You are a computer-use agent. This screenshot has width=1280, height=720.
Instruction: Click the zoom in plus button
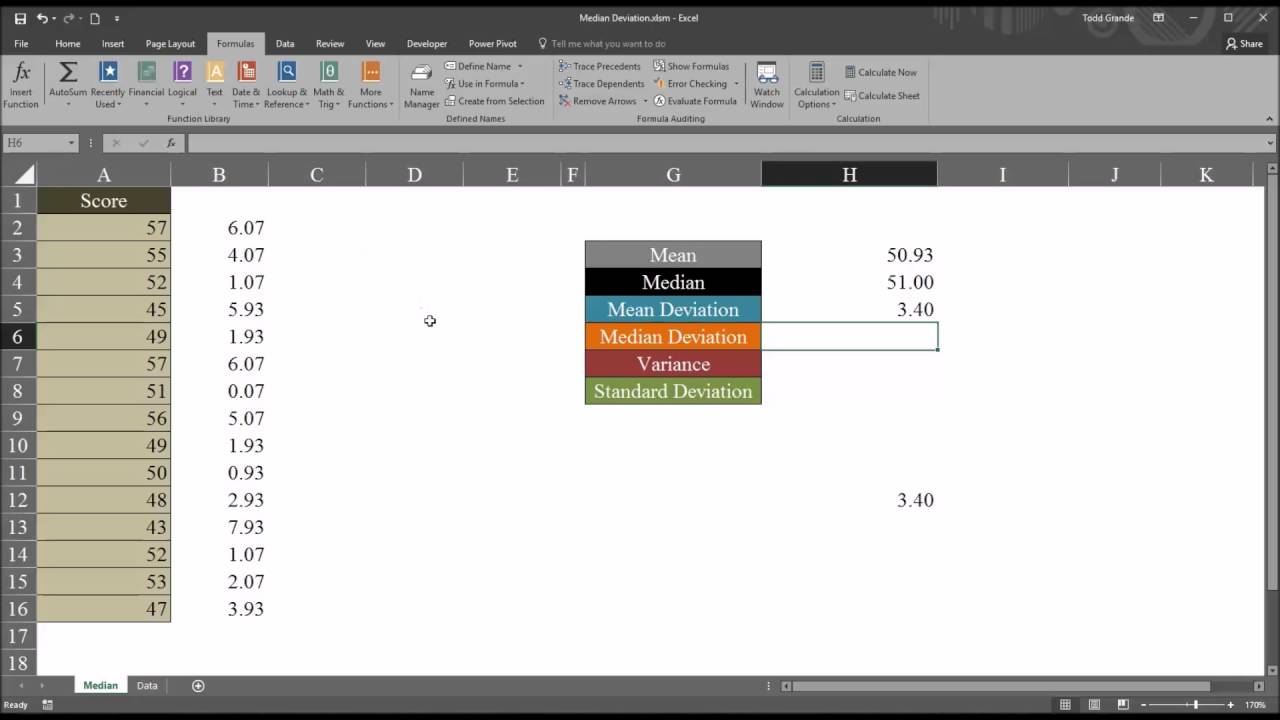1230,705
